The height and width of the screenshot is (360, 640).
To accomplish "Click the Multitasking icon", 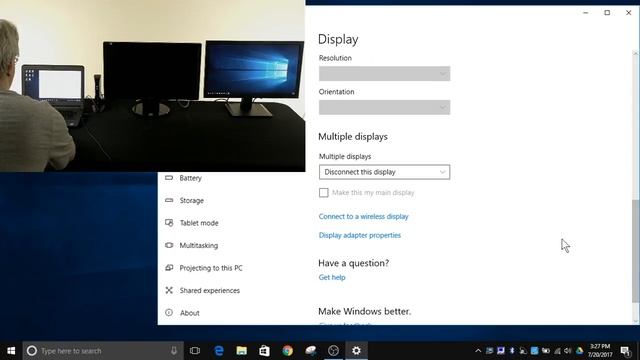I will pyautogui.click(x=169, y=245).
